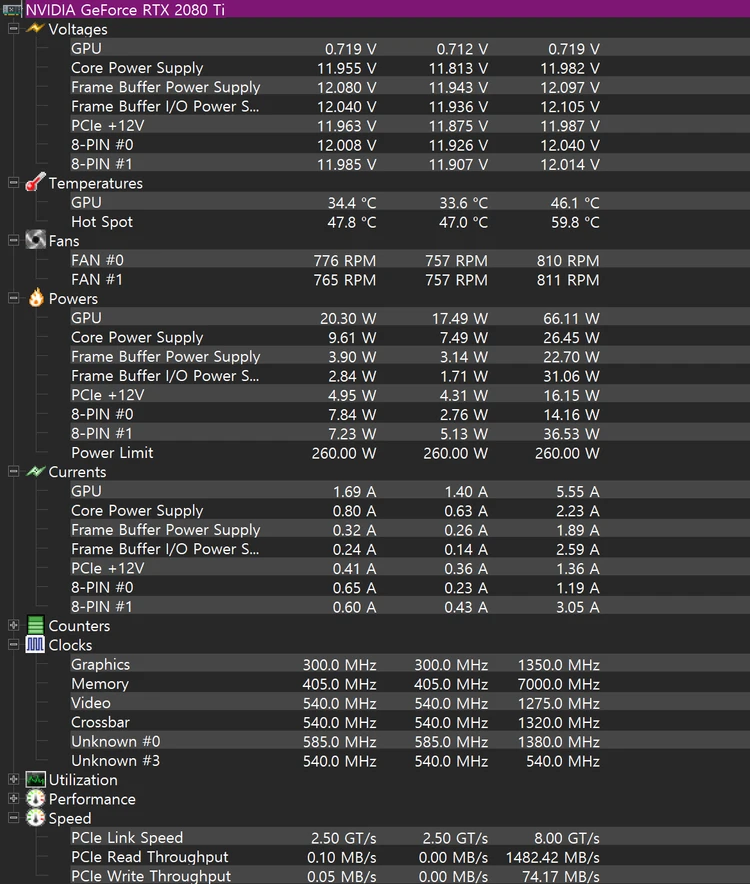
Task: Collapse the Clocks section
Action: [x=14, y=644]
